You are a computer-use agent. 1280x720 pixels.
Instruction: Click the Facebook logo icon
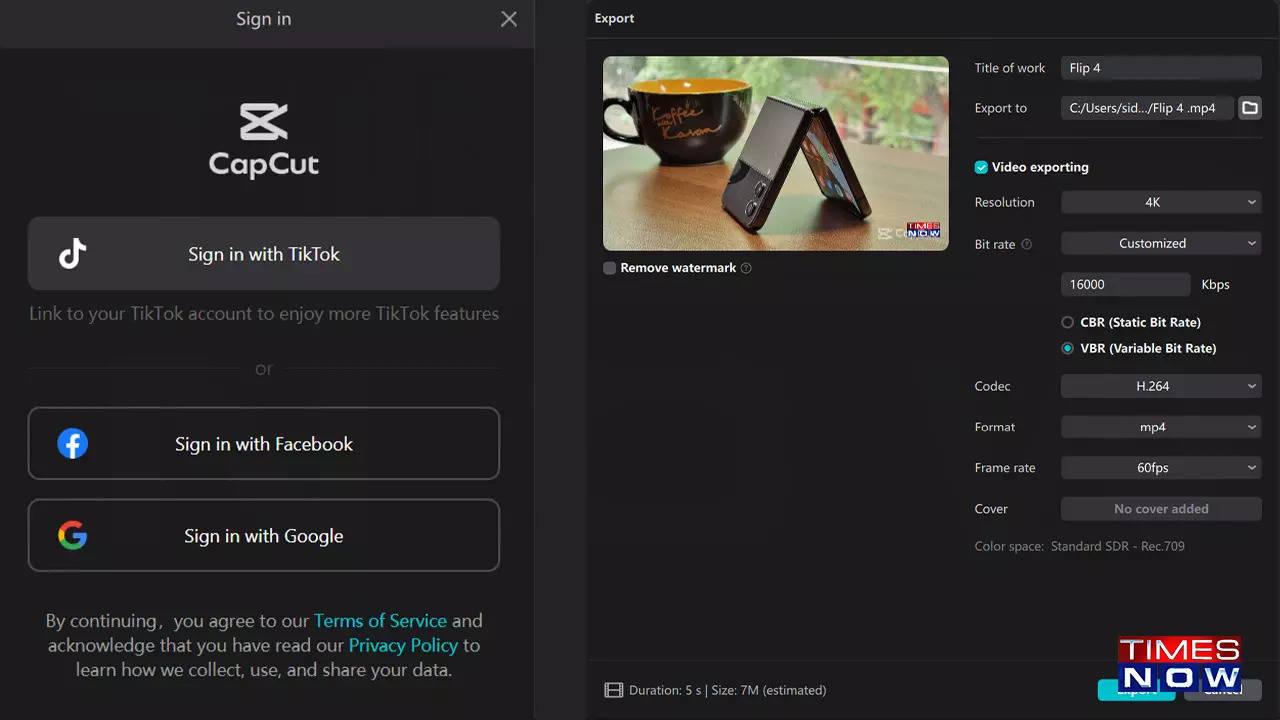tap(72, 443)
